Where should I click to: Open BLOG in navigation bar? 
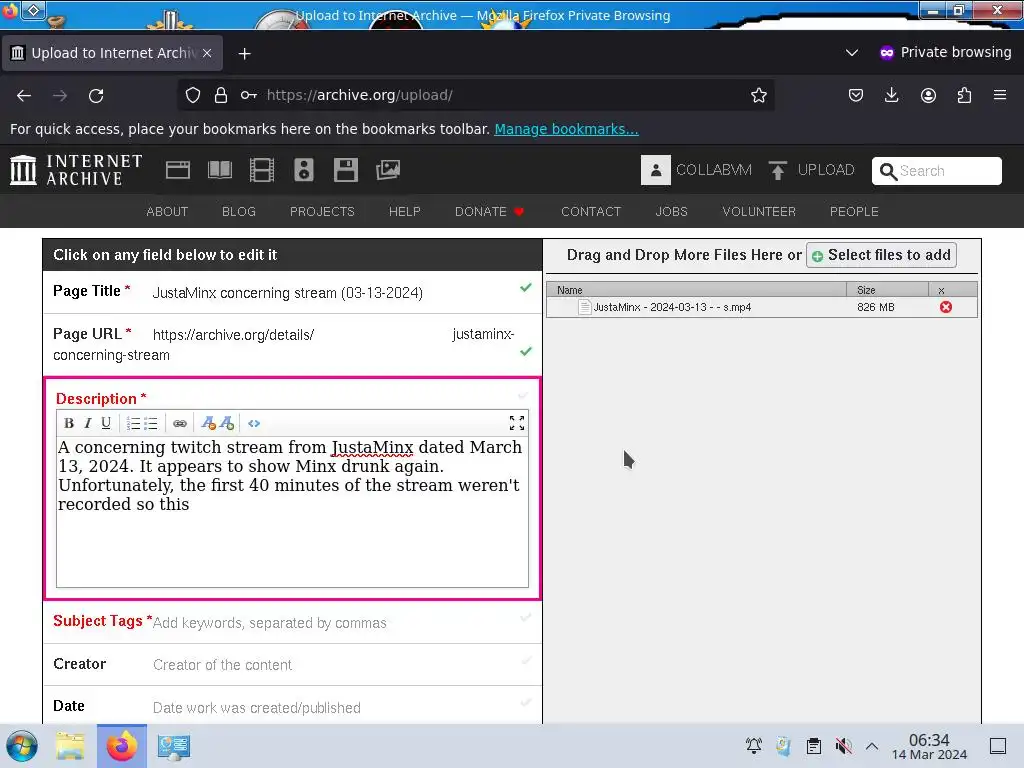pos(239,212)
